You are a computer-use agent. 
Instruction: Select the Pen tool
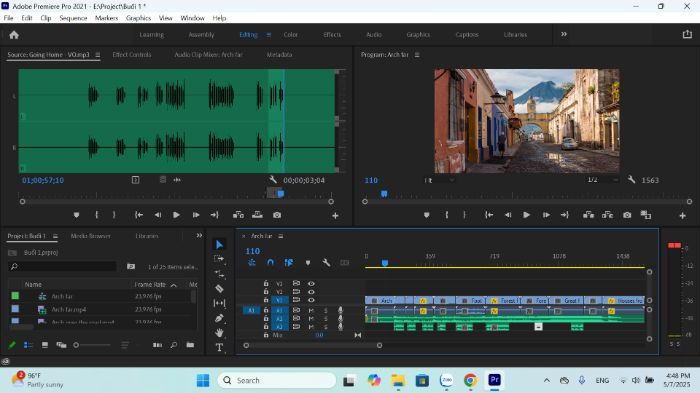(219, 318)
